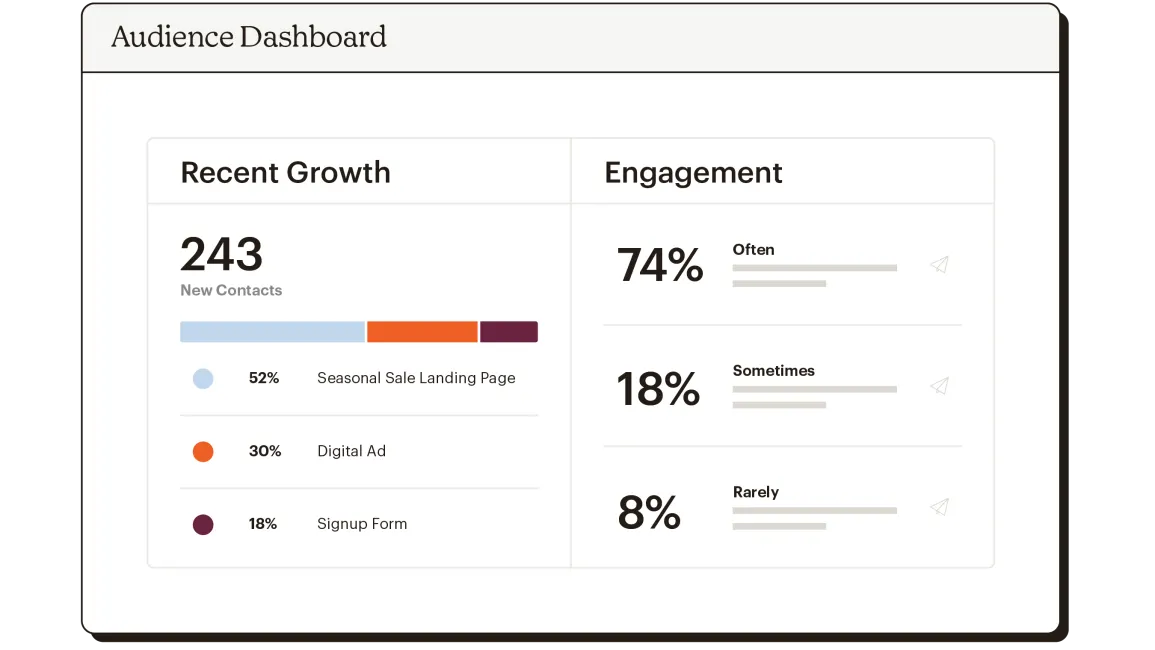This screenshot has width=1155, height=650.
Task: Click the send icon beside Sometimes
Action: 939,386
